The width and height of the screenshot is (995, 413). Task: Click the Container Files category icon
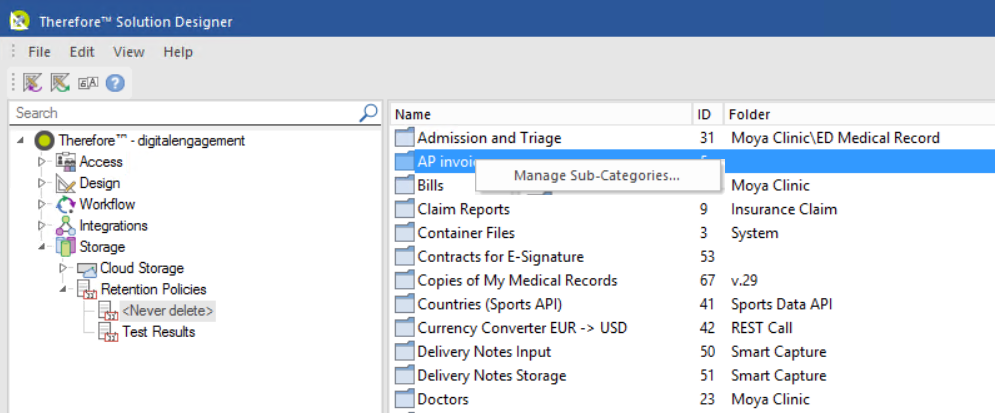click(404, 233)
